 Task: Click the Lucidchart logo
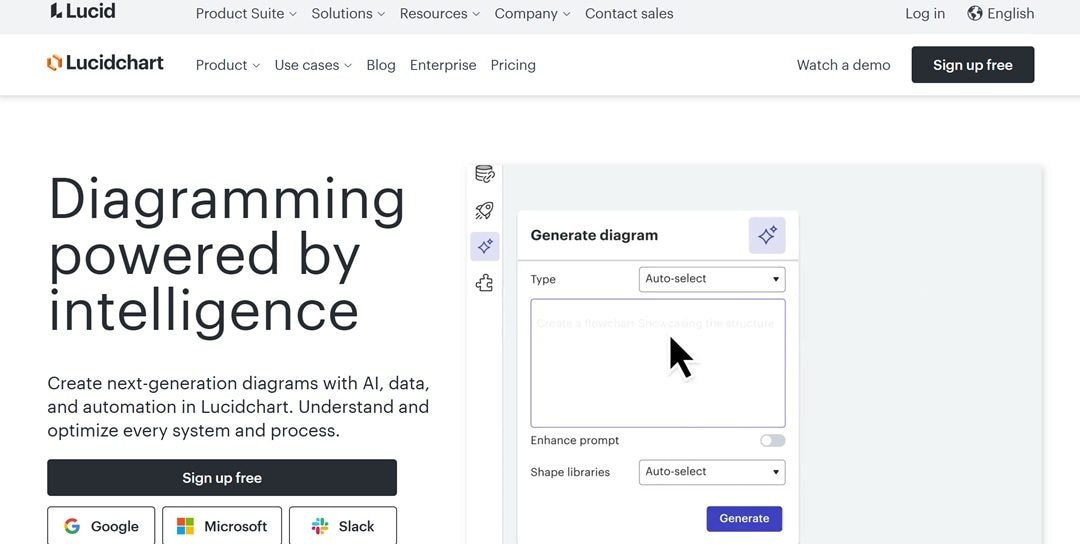105,64
